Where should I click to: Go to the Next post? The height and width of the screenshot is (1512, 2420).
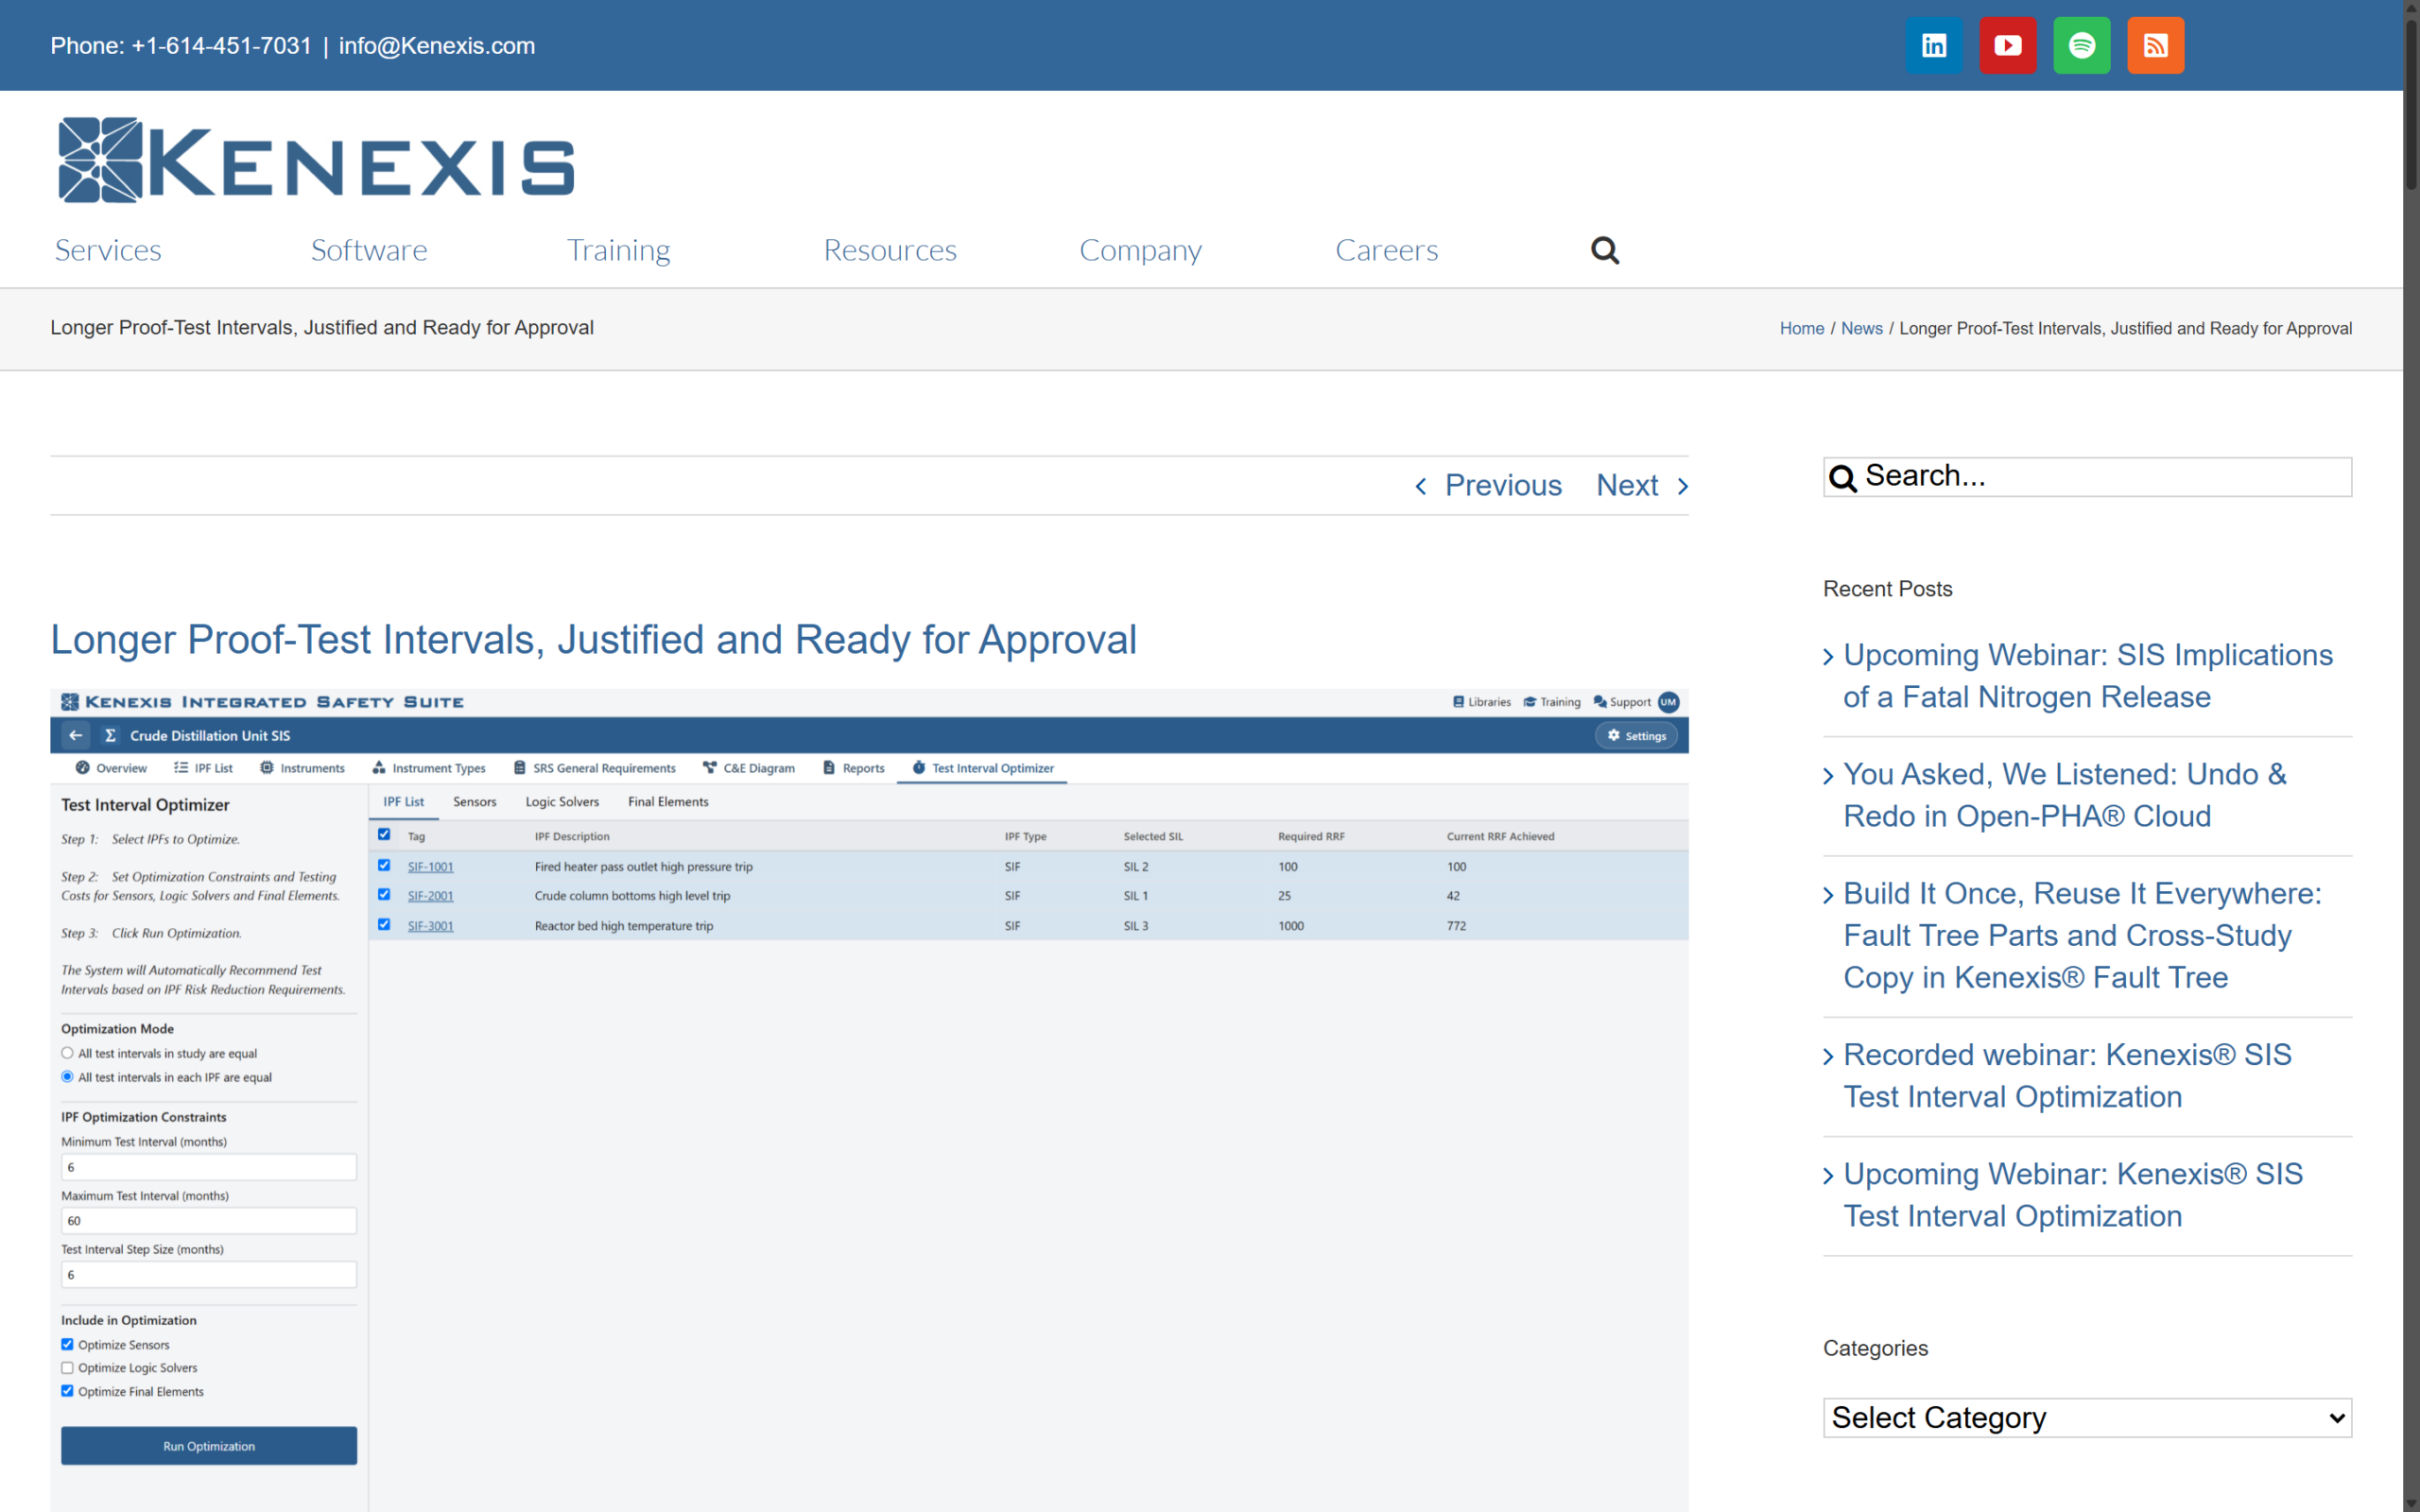1627,486
